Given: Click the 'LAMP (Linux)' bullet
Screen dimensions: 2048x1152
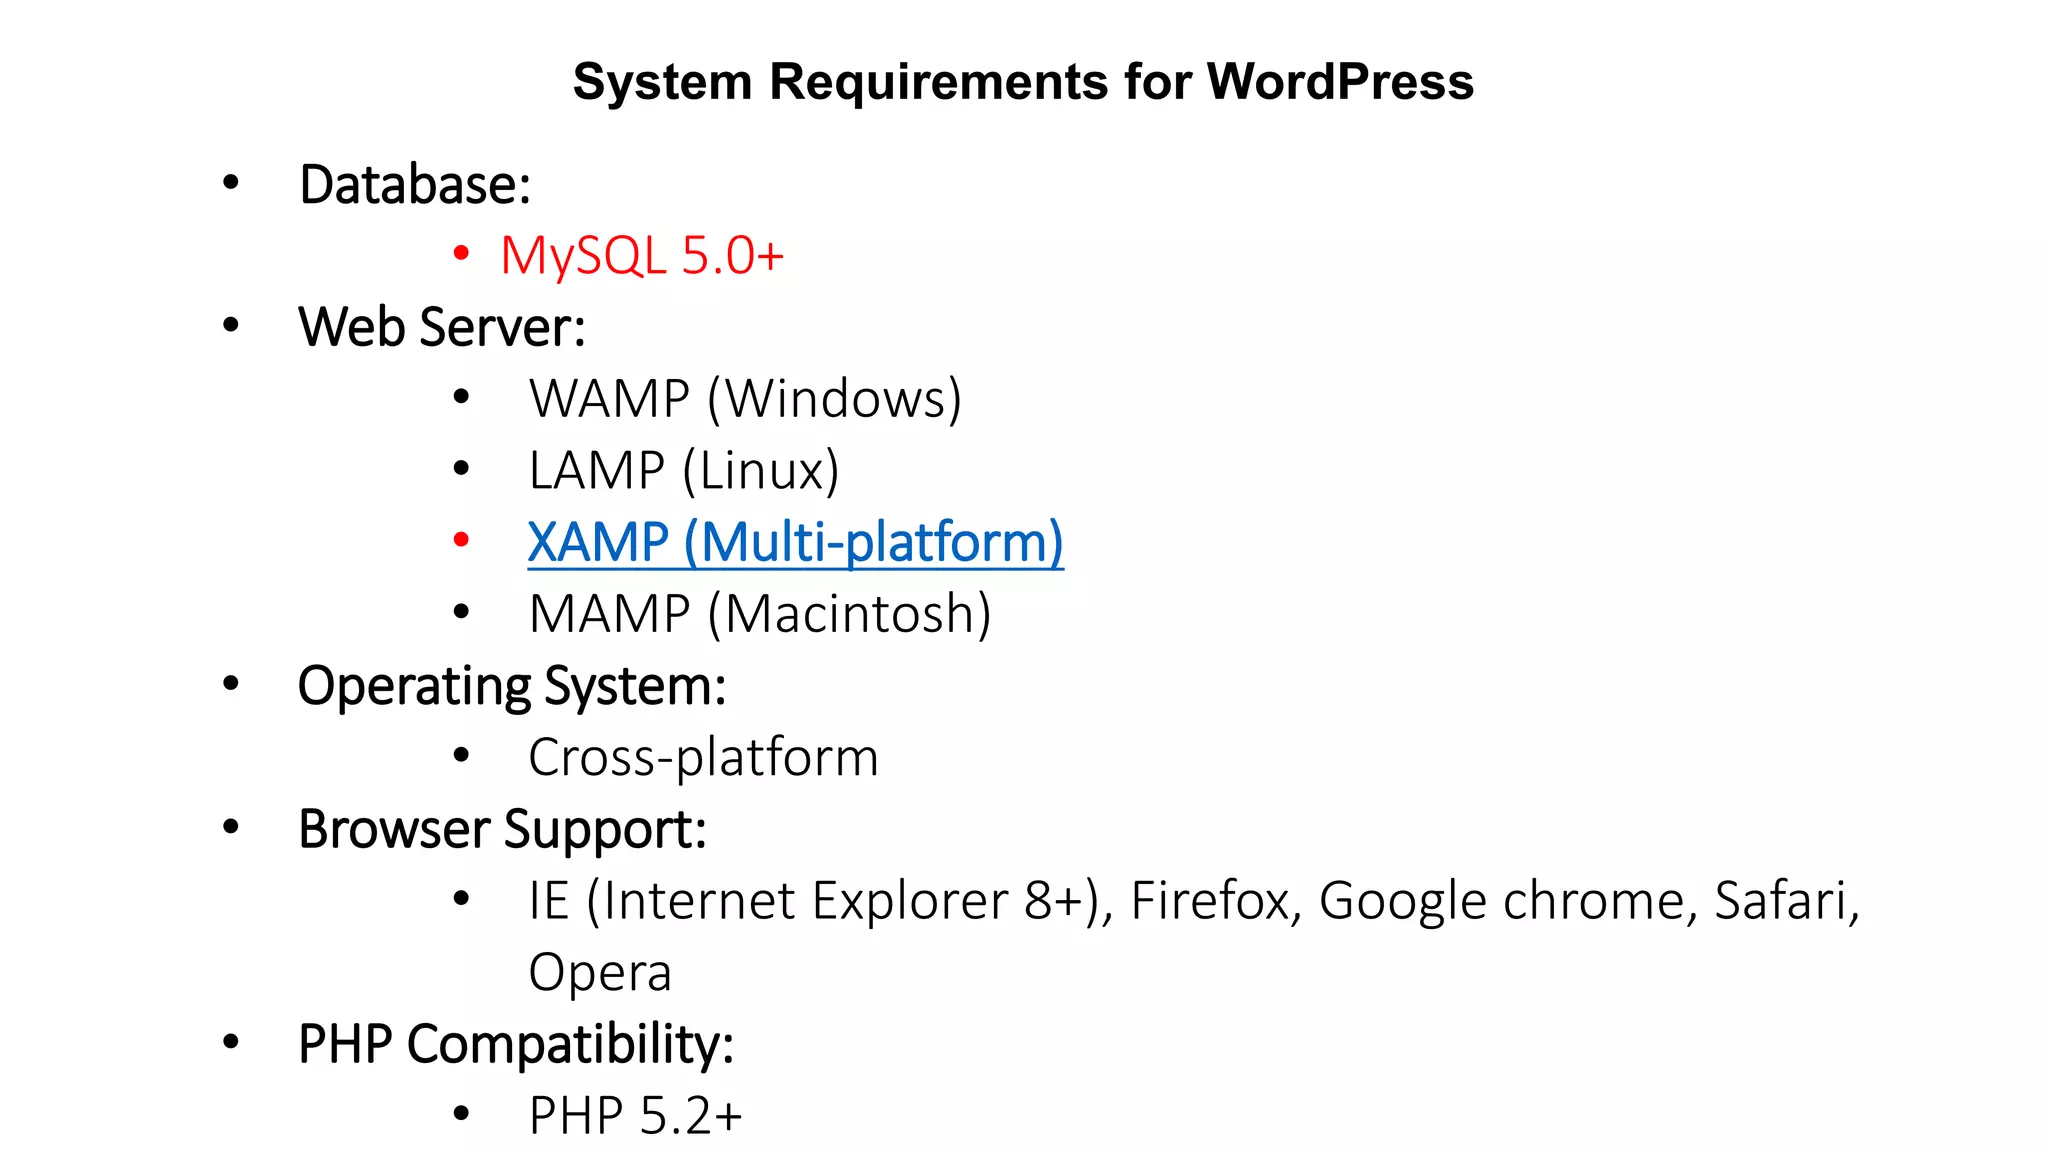Looking at the screenshot, I should pyautogui.click(x=684, y=471).
